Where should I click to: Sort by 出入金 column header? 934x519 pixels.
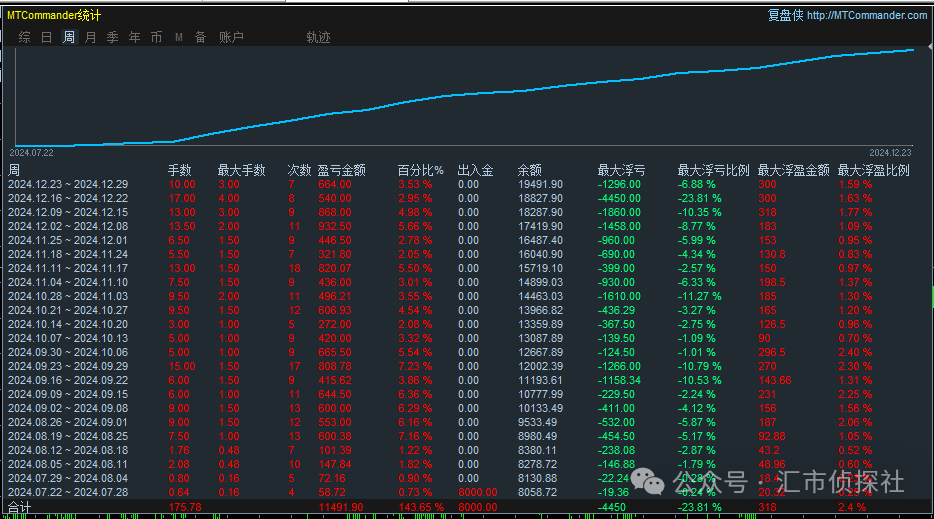point(475,170)
